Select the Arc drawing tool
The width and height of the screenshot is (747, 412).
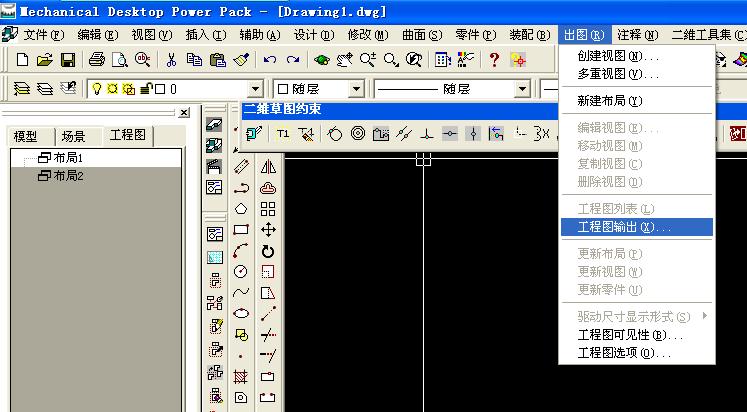tap(241, 251)
